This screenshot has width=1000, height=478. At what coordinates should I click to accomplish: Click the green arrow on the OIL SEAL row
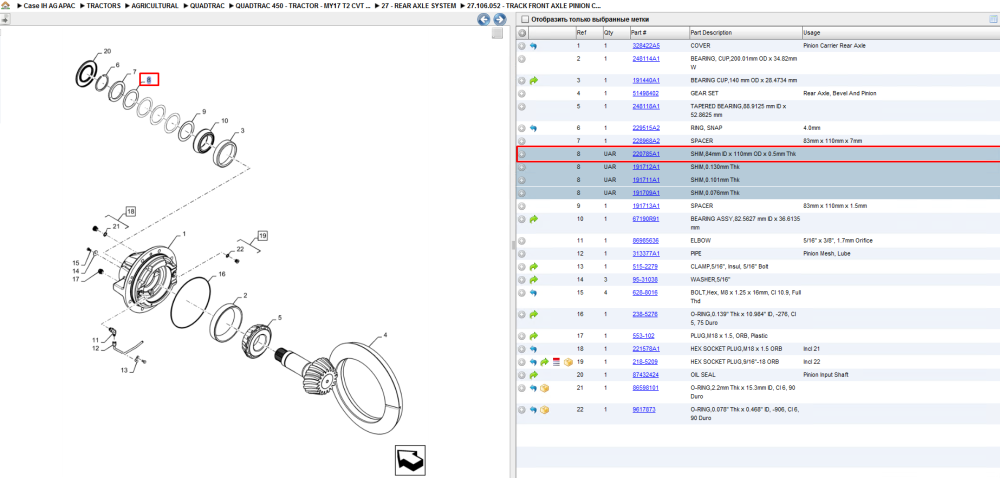tap(534, 375)
